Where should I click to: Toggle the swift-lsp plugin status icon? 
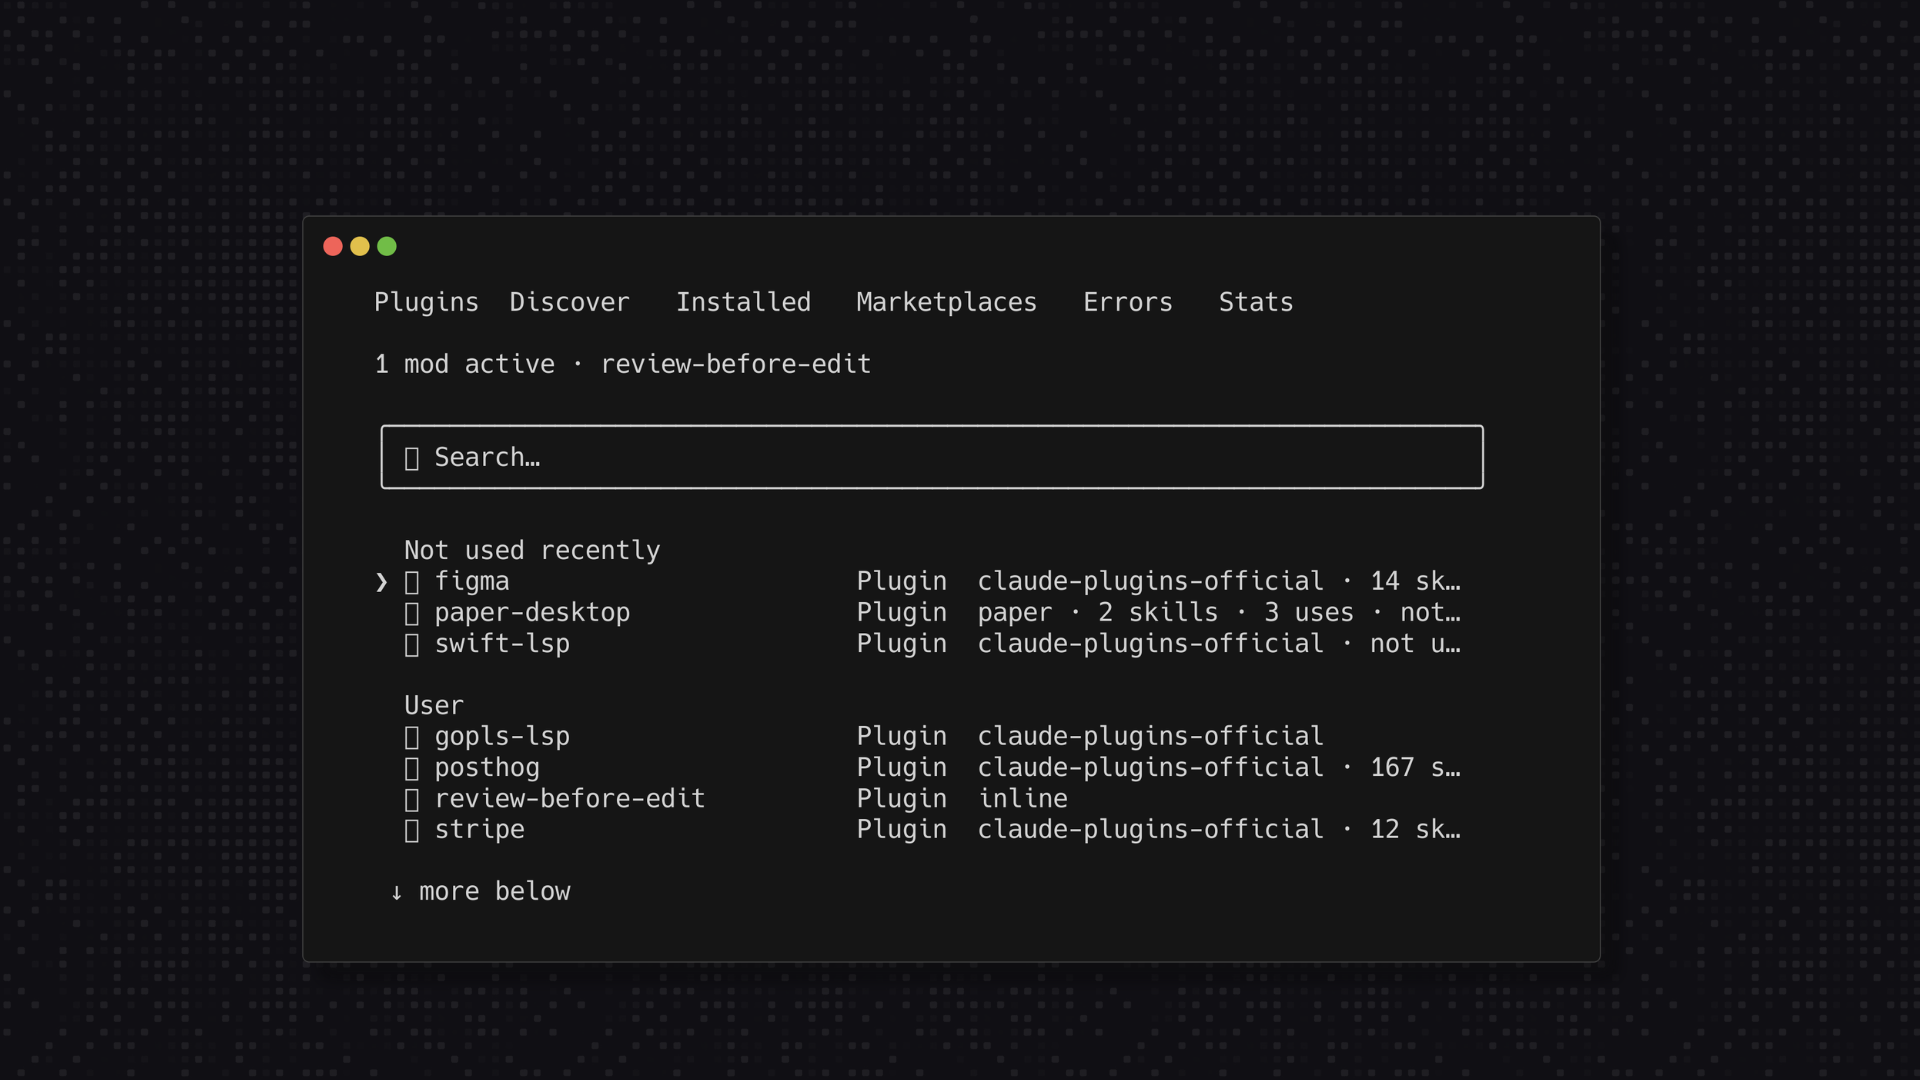coord(411,644)
